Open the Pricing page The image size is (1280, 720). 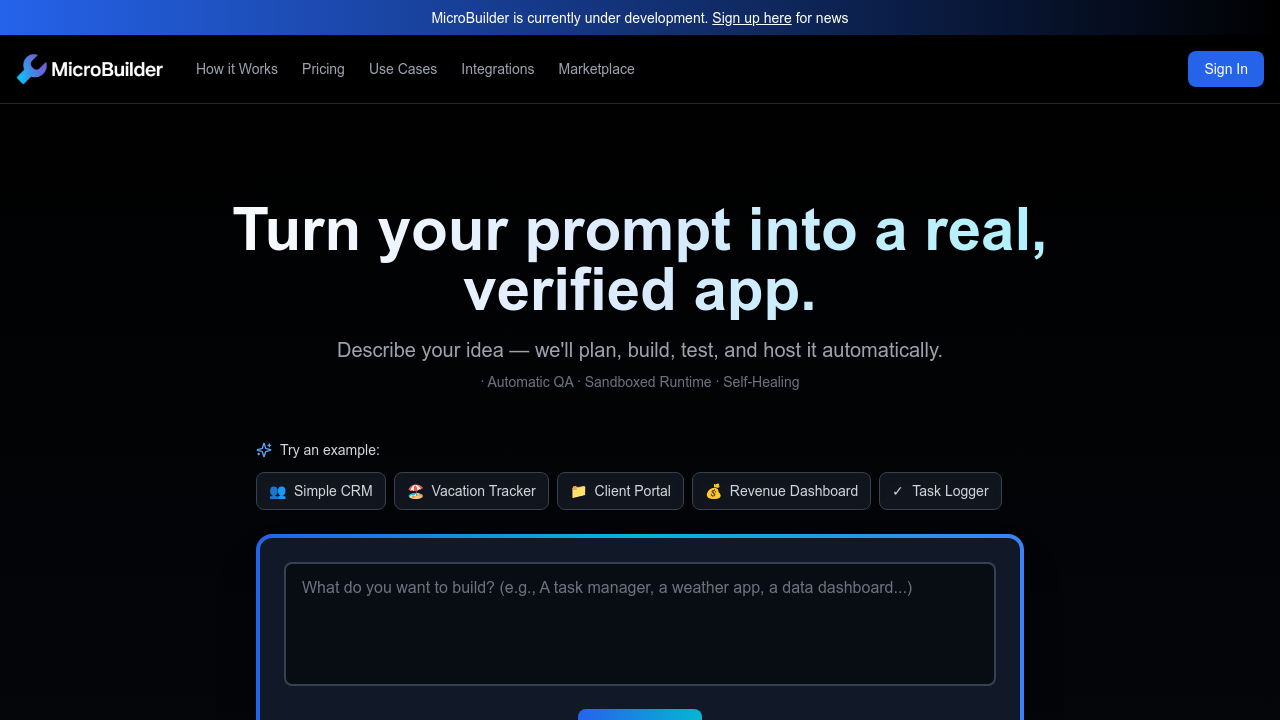[x=323, y=69]
